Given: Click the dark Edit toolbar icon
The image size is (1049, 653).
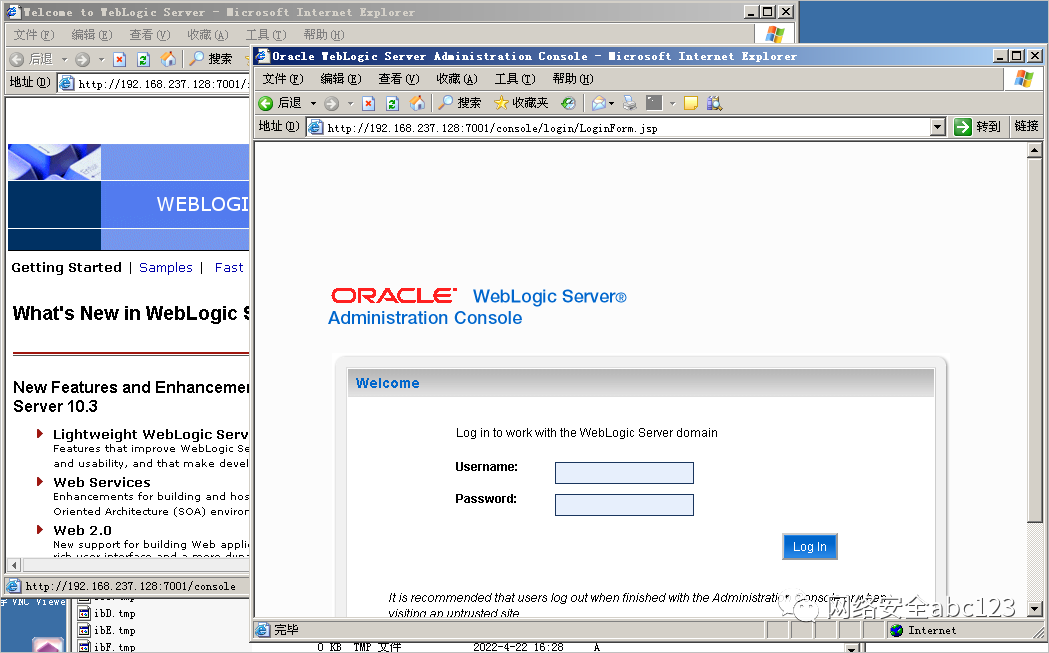Looking at the screenshot, I should click(x=654, y=103).
